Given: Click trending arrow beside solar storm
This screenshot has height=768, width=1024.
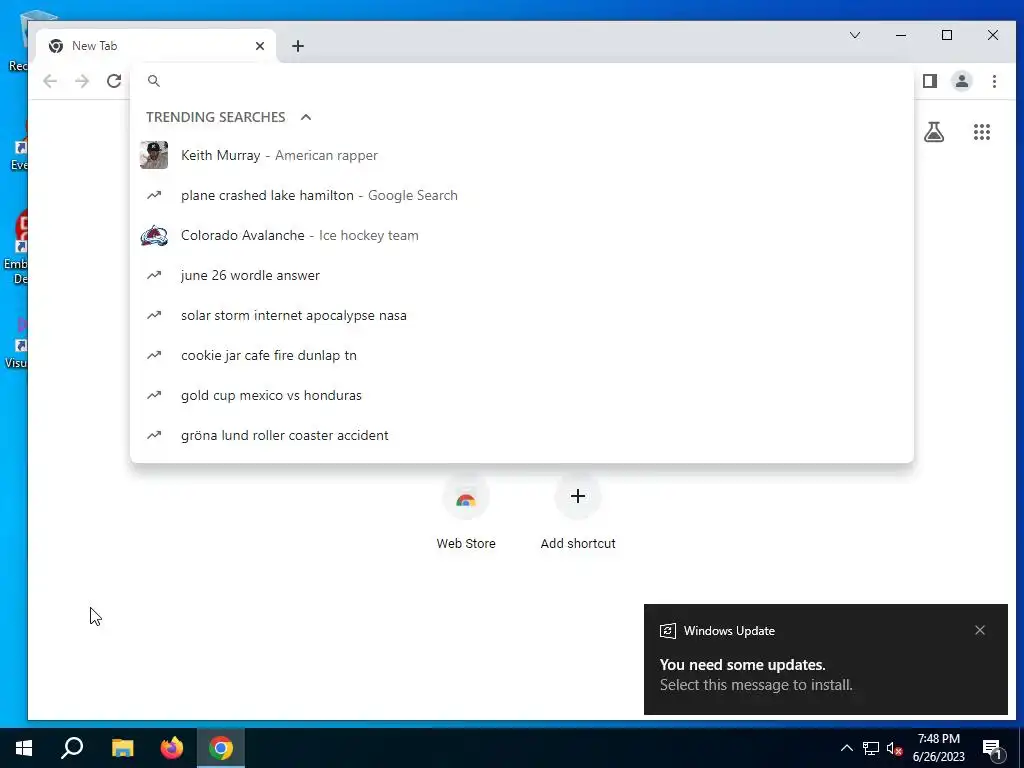Looking at the screenshot, I should (154, 315).
